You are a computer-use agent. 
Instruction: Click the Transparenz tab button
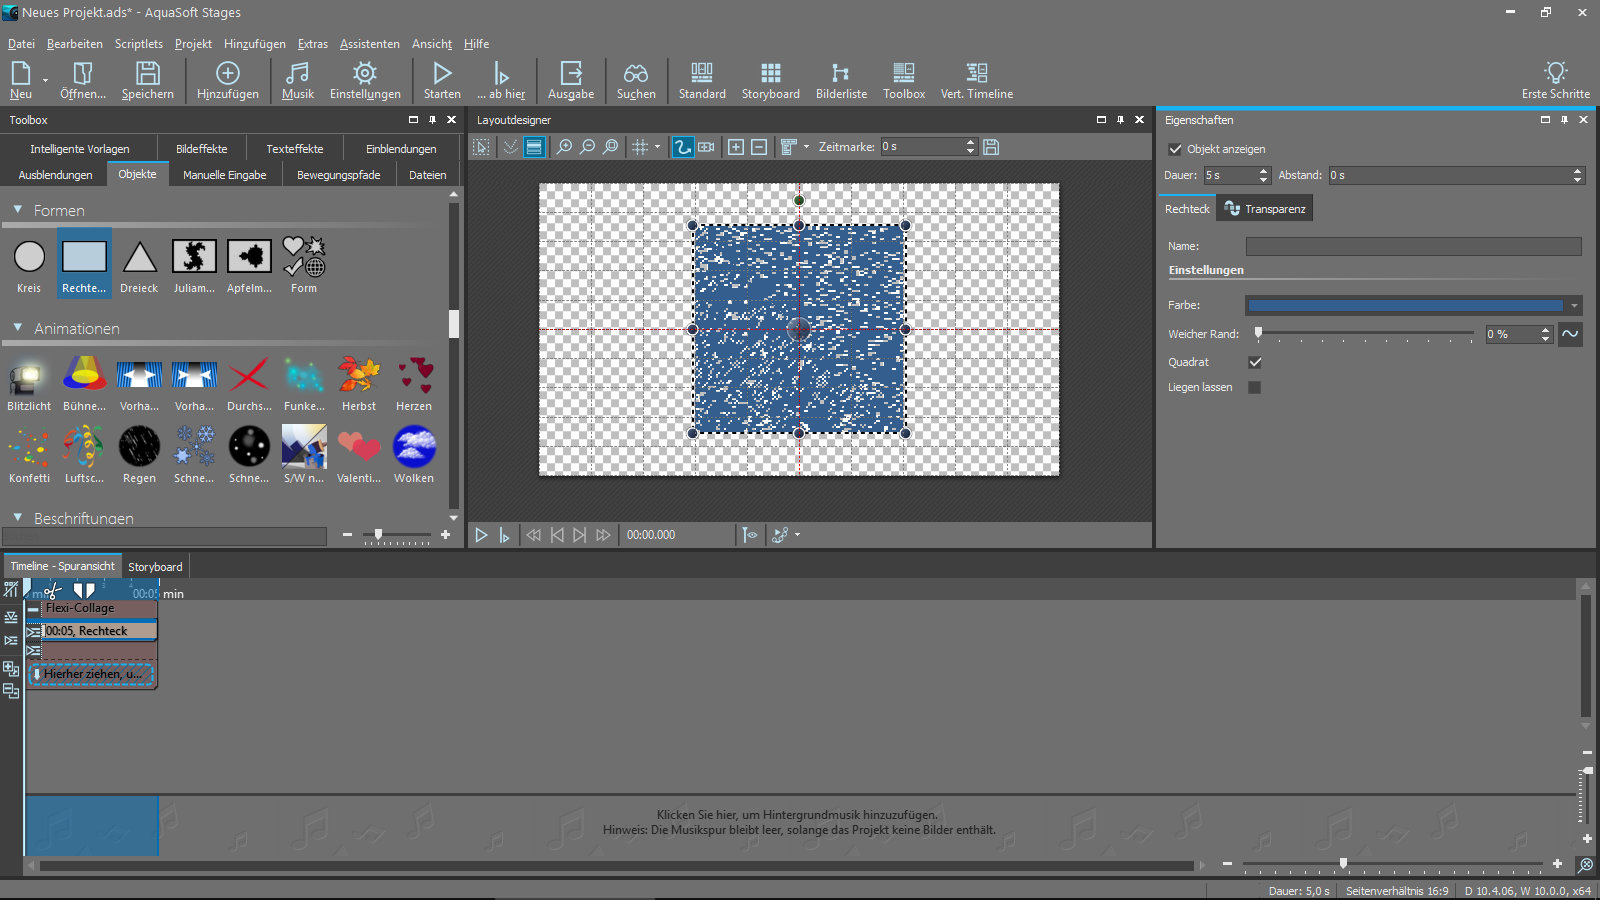1265,209
